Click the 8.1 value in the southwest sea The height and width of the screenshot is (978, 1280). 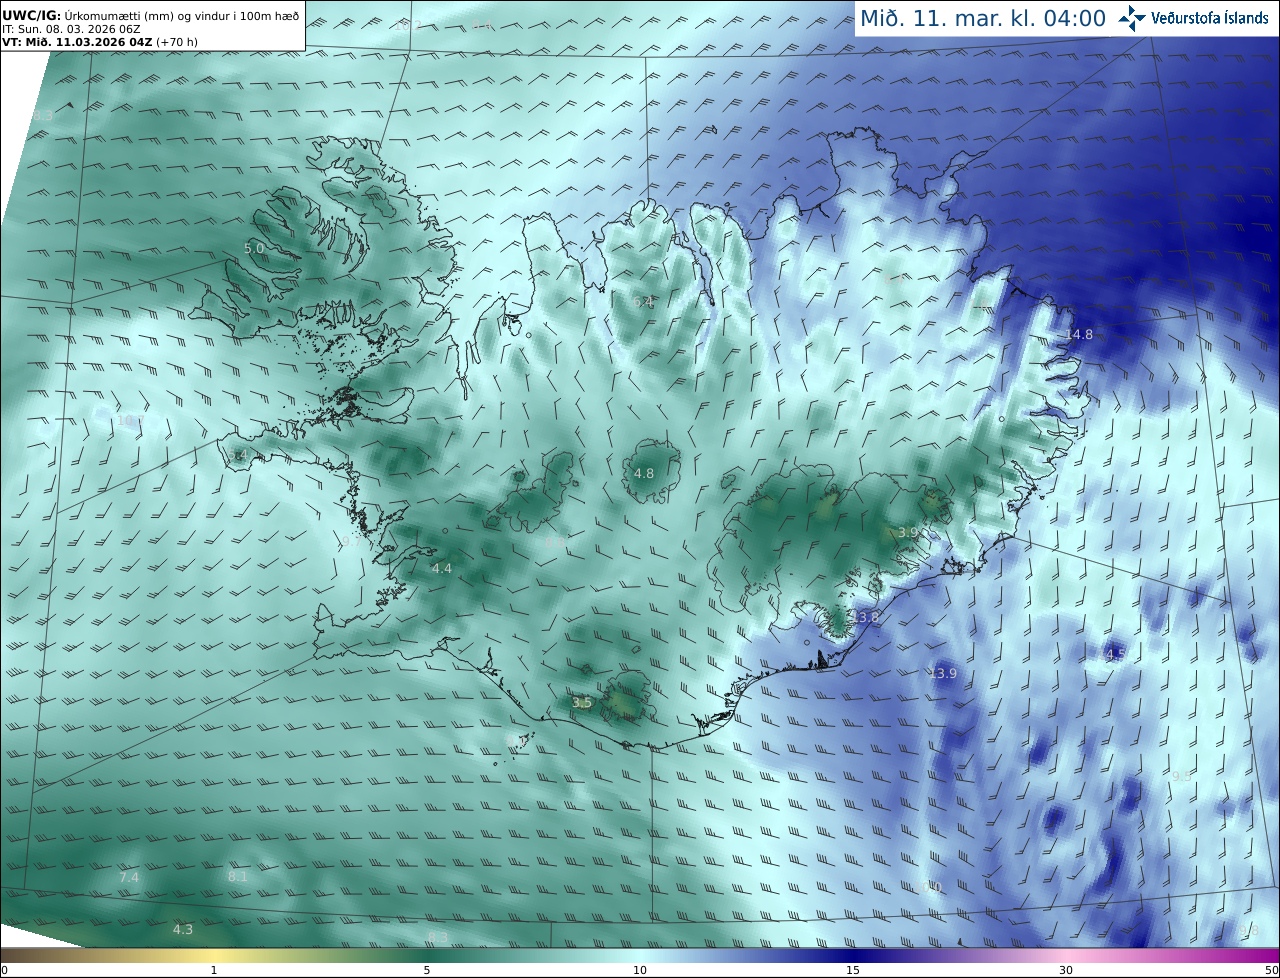(237, 876)
